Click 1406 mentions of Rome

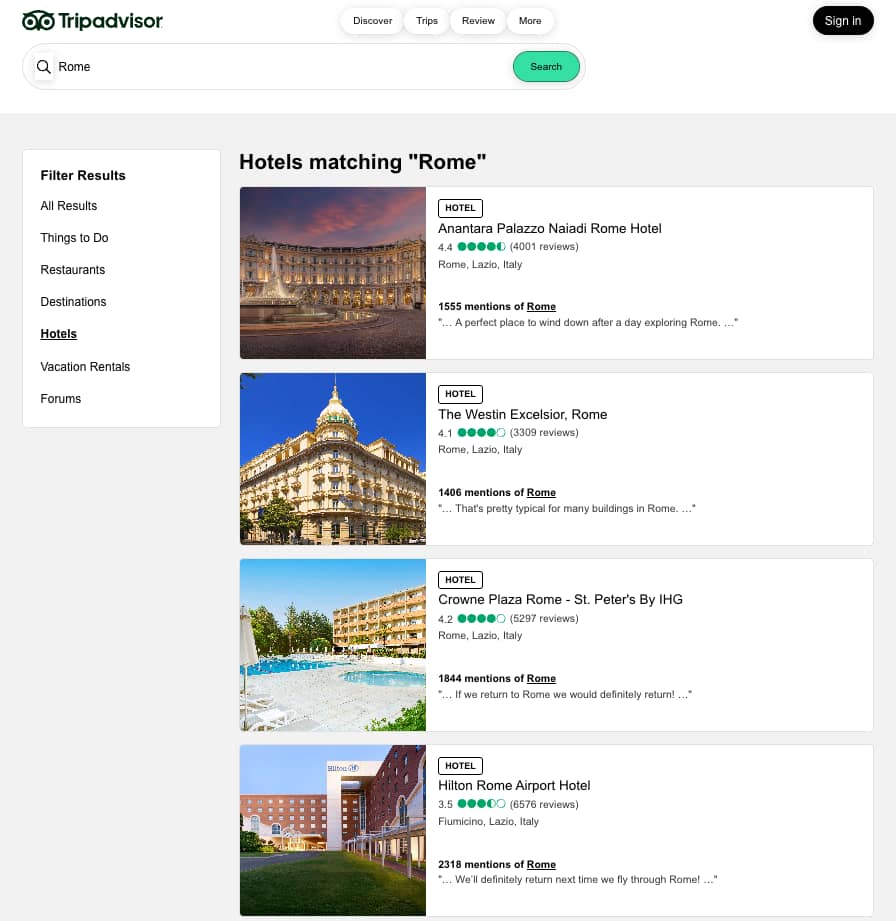496,493
